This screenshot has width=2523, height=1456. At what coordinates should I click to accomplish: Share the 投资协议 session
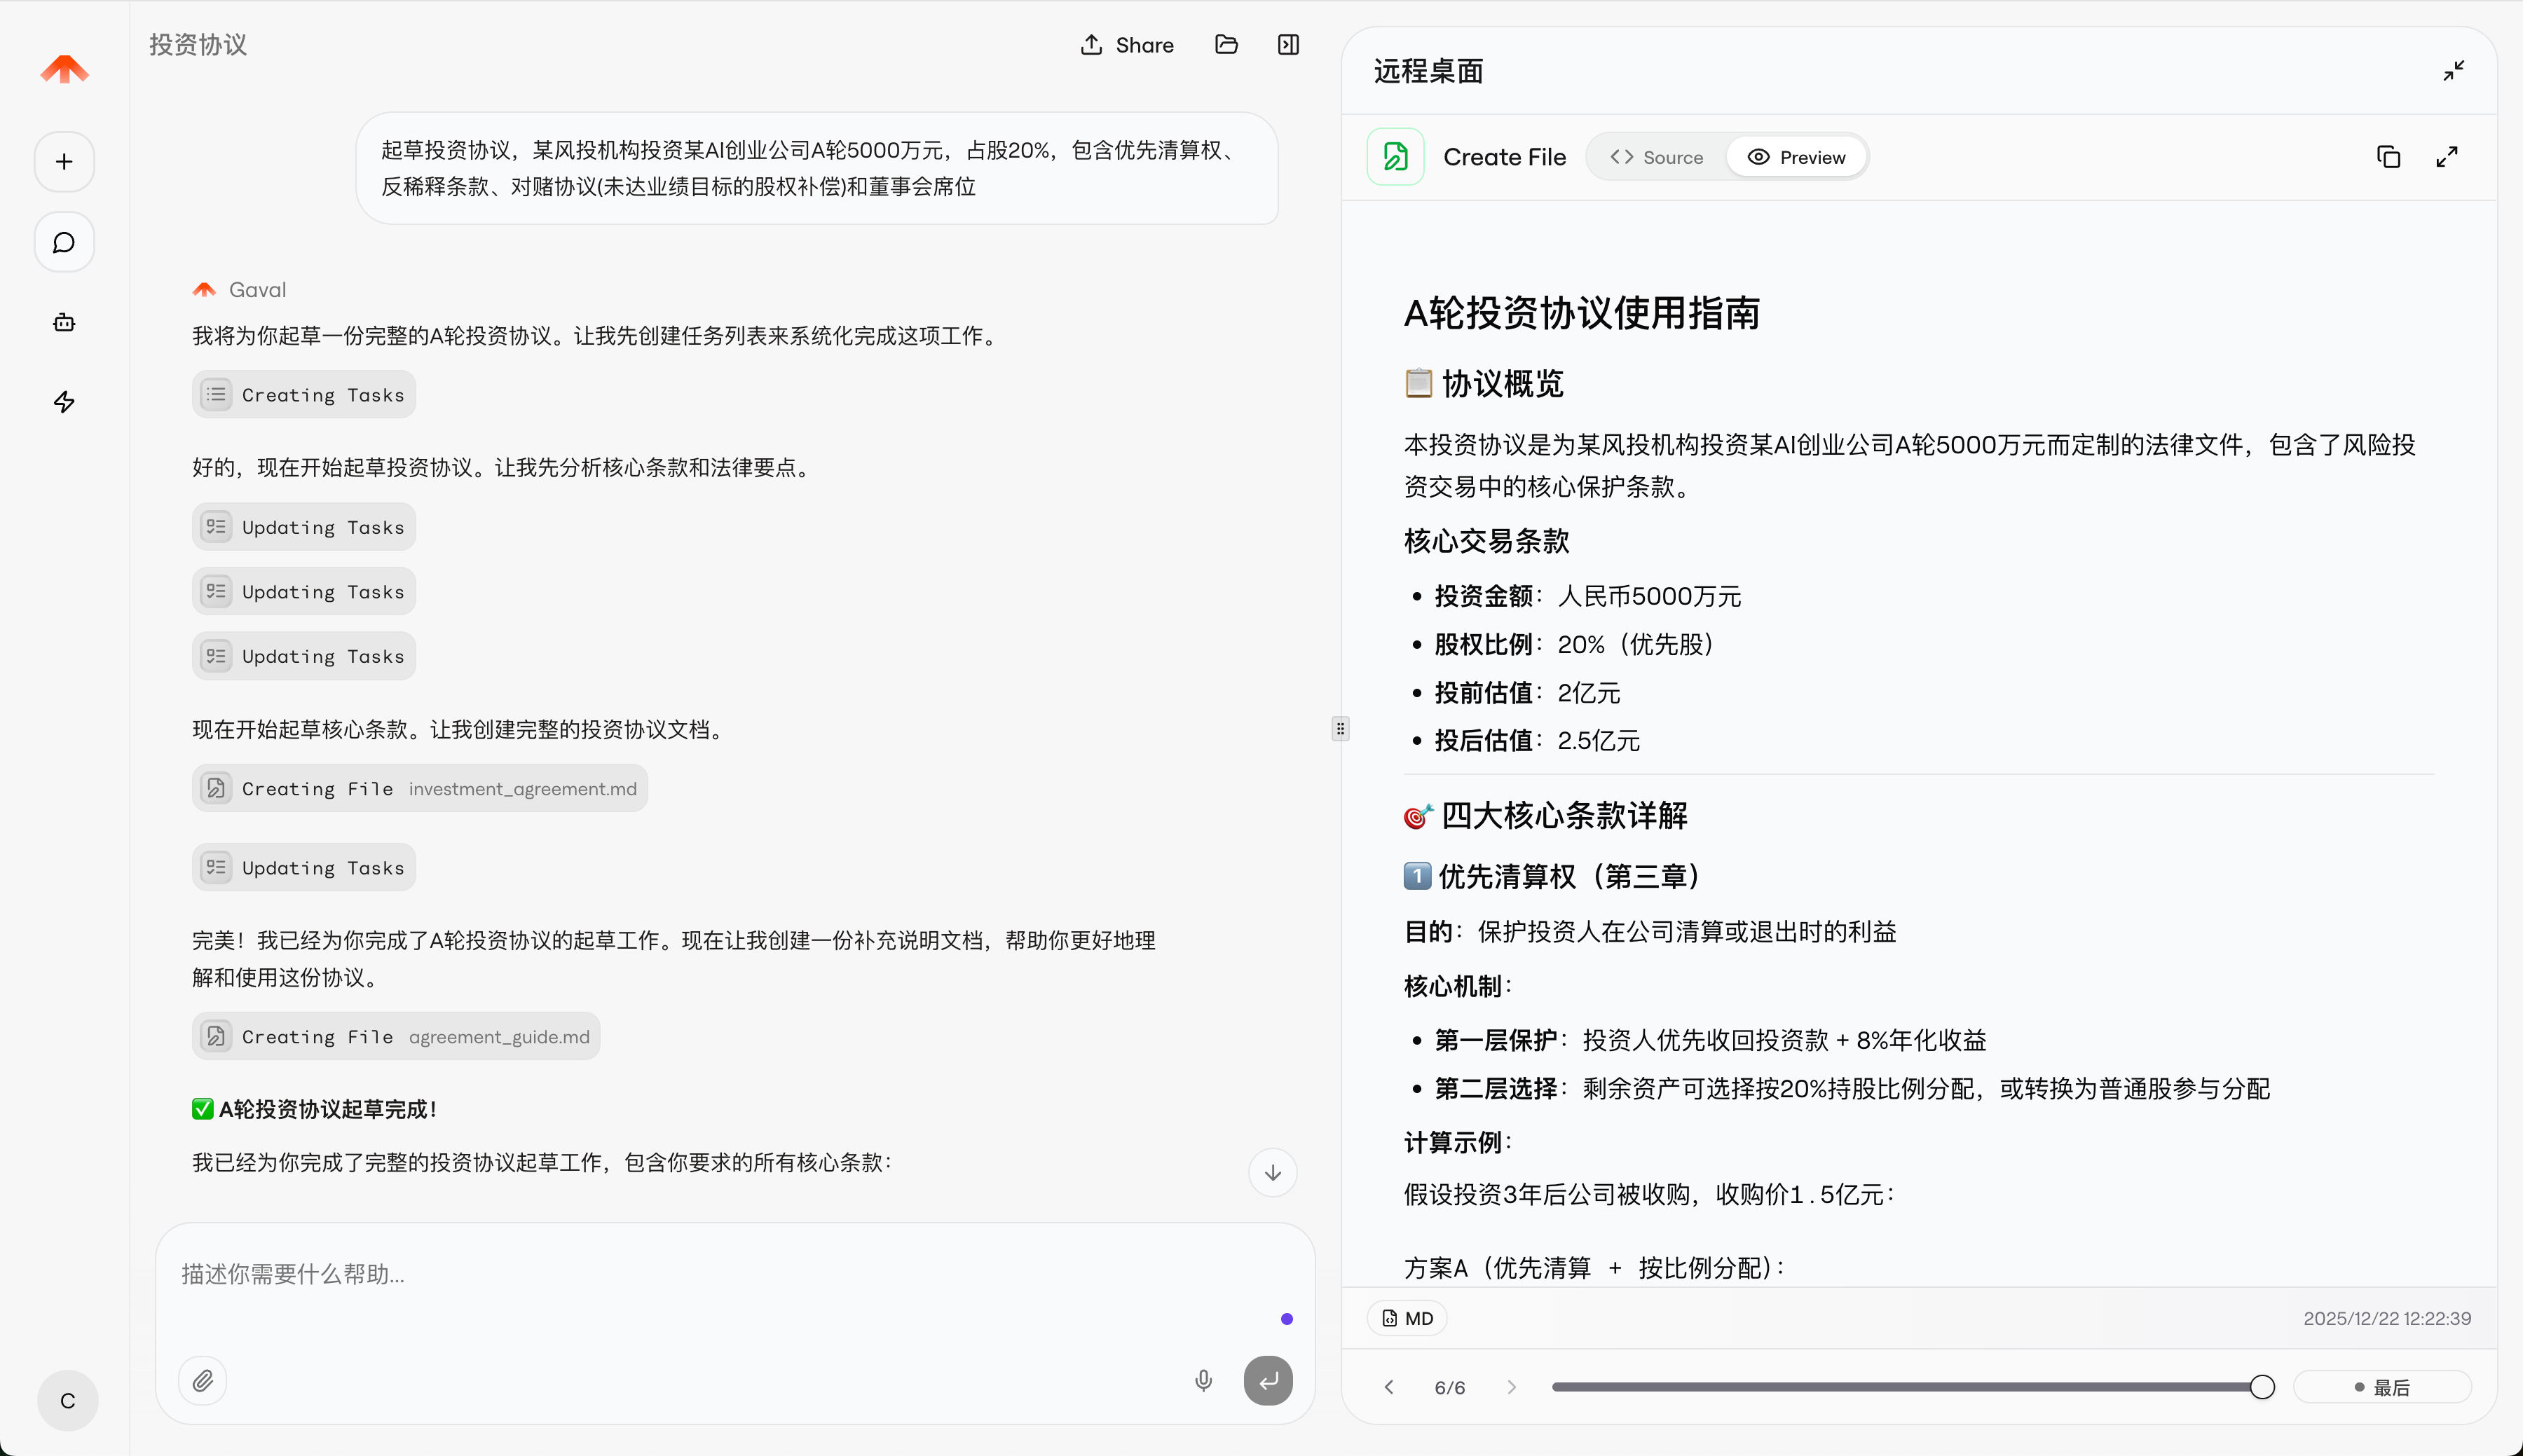(1126, 45)
